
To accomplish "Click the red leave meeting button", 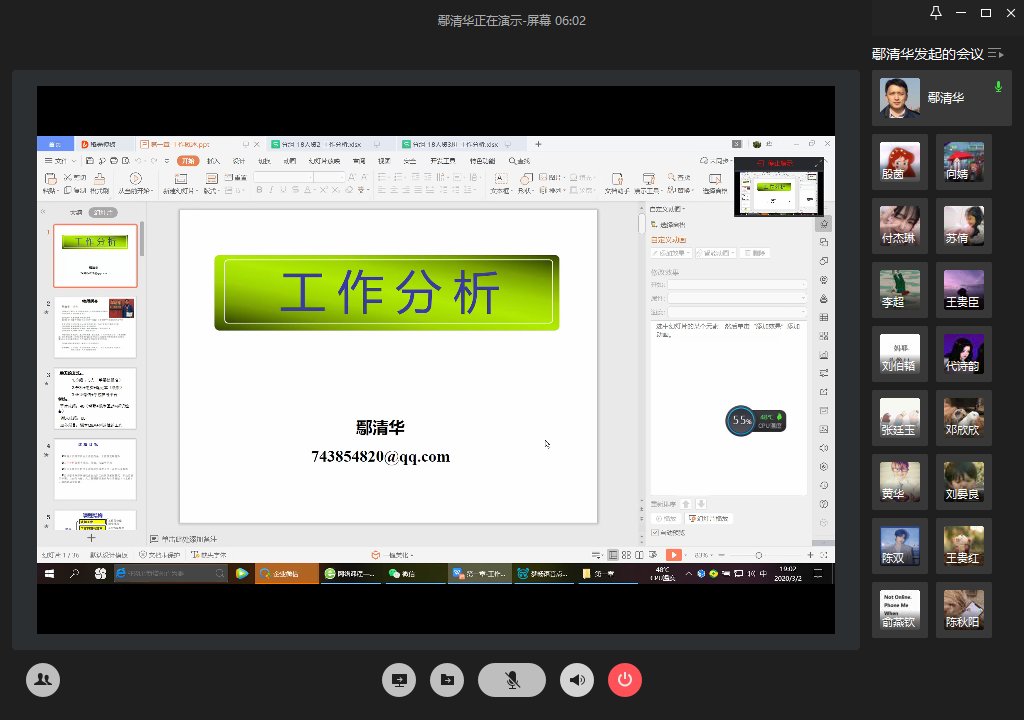I will tap(625, 679).
